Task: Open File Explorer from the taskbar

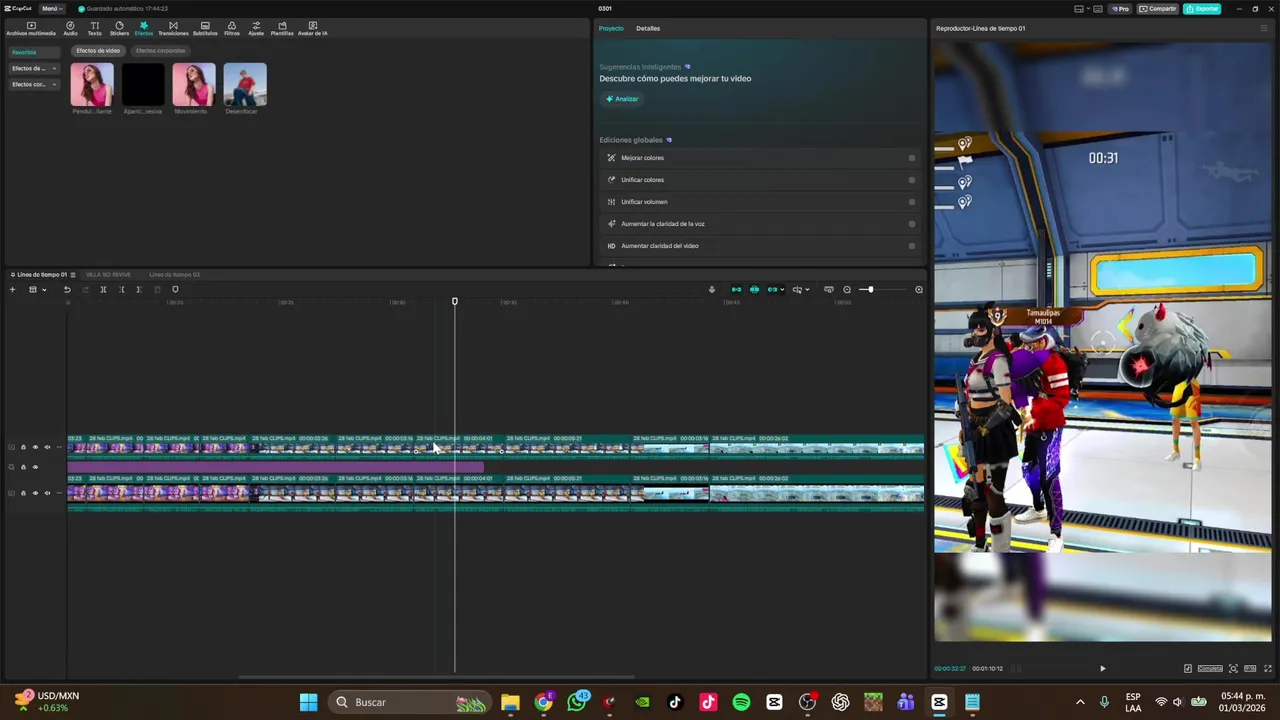Action: (510, 702)
